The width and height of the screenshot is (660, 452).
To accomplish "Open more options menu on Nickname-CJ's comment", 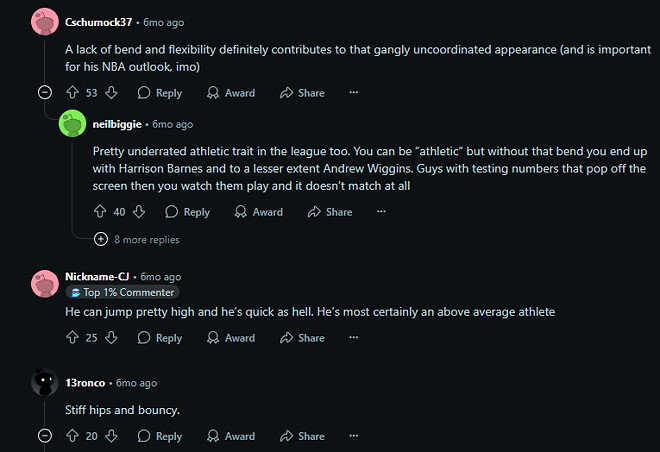I will point(353,338).
